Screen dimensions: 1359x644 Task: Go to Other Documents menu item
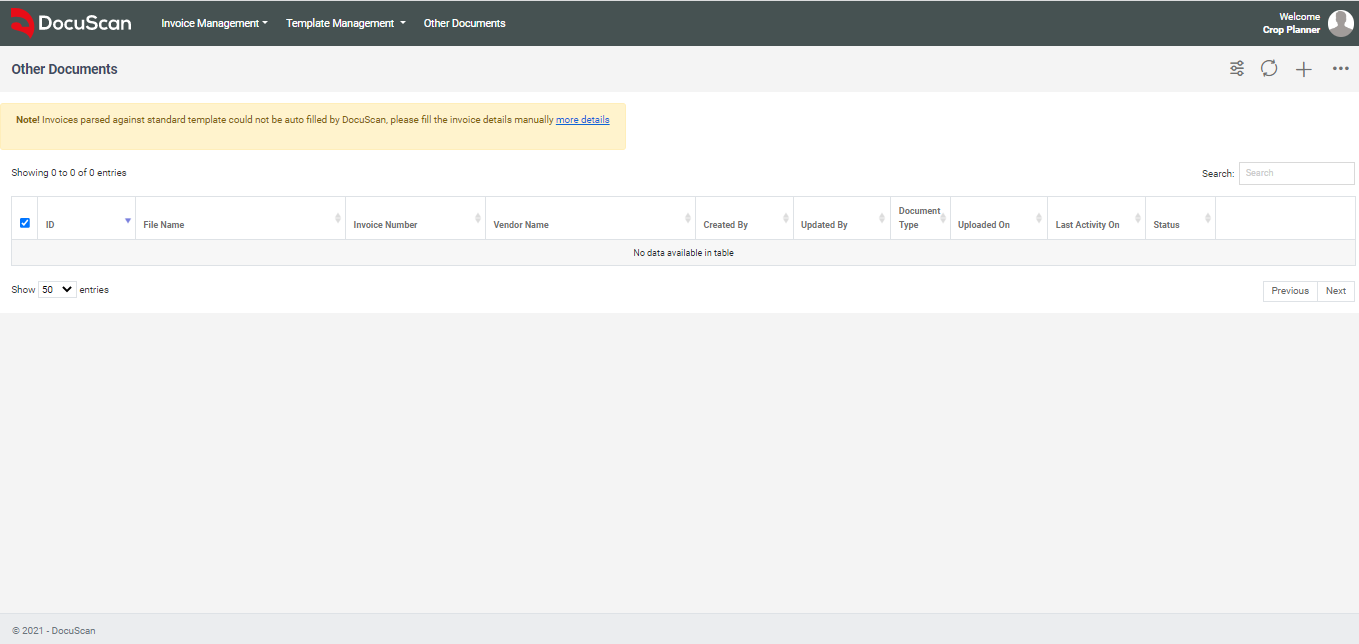[464, 23]
